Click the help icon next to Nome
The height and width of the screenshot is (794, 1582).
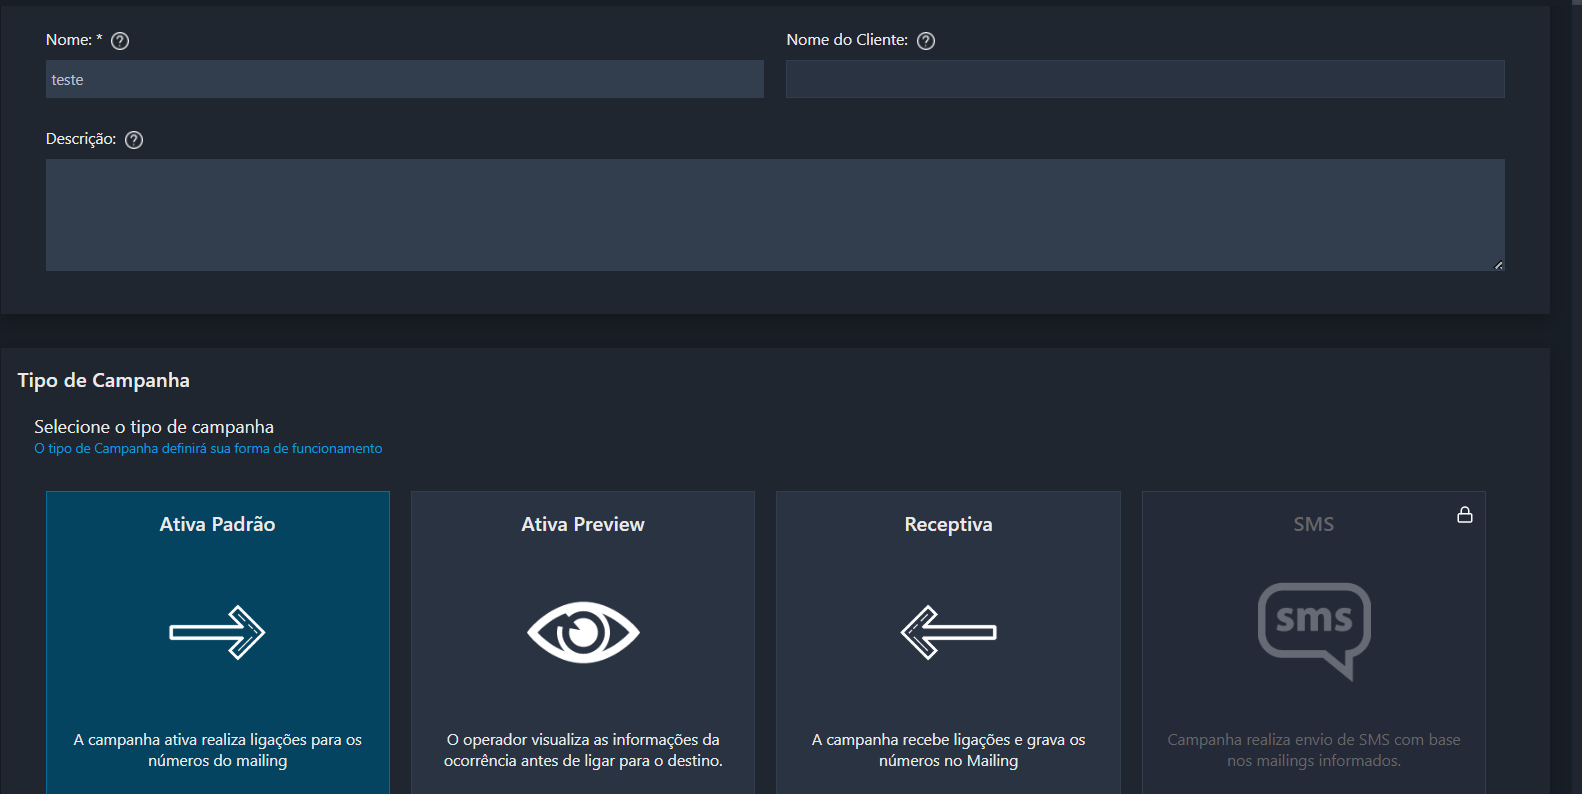(120, 41)
